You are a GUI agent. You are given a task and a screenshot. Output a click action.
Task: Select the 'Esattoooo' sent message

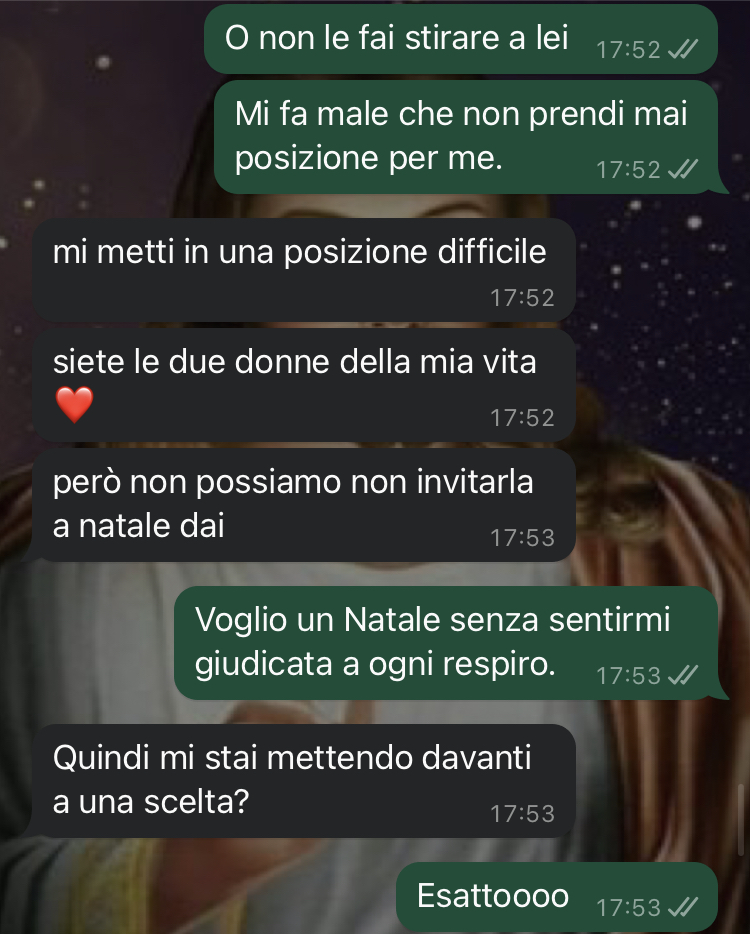557,896
